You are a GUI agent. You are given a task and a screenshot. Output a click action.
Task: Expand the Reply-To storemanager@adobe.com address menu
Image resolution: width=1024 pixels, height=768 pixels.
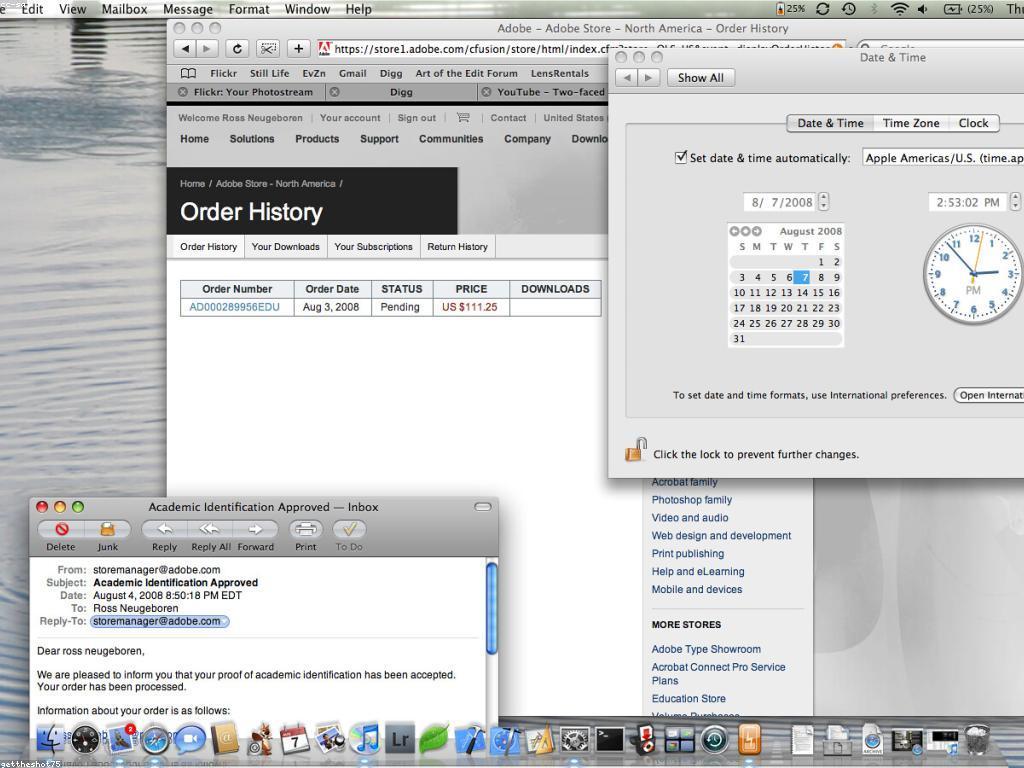(160, 621)
